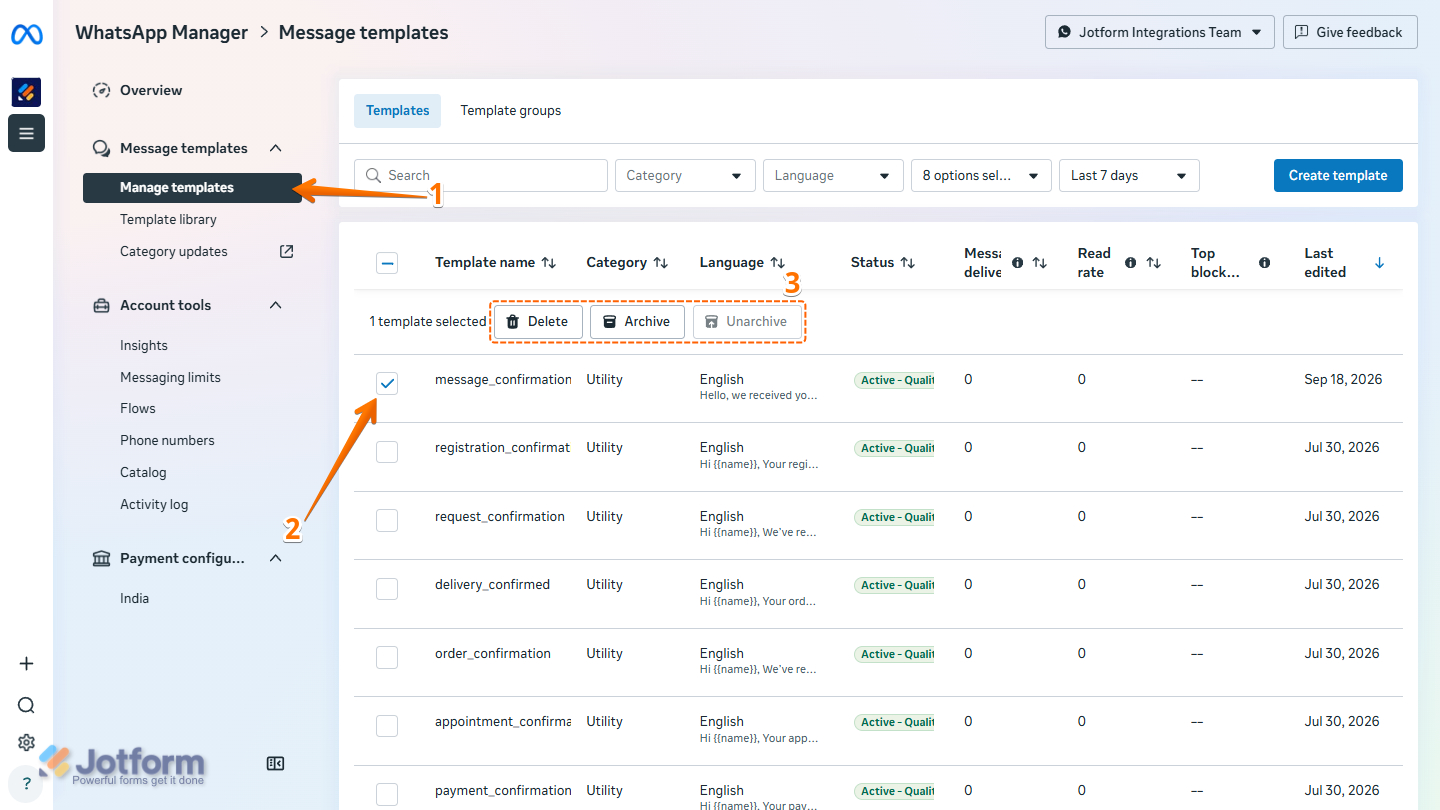Screen dimensions: 1440x810
Task: Check the request_confirmation row checkbox
Action: [x=387, y=520]
